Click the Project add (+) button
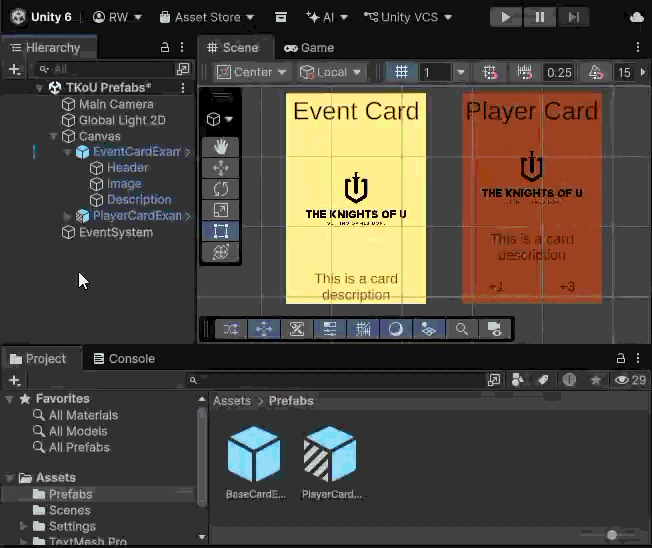 click(x=15, y=380)
